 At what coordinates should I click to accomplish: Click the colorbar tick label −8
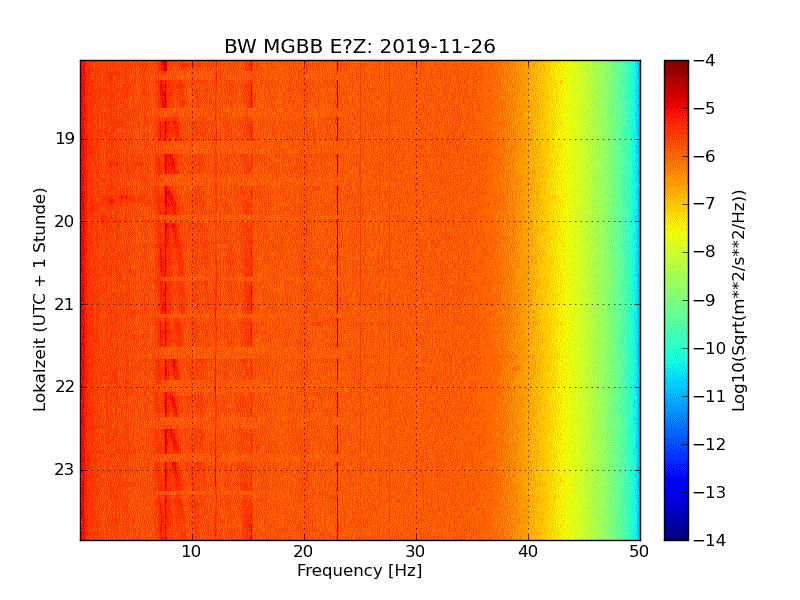[x=705, y=252]
